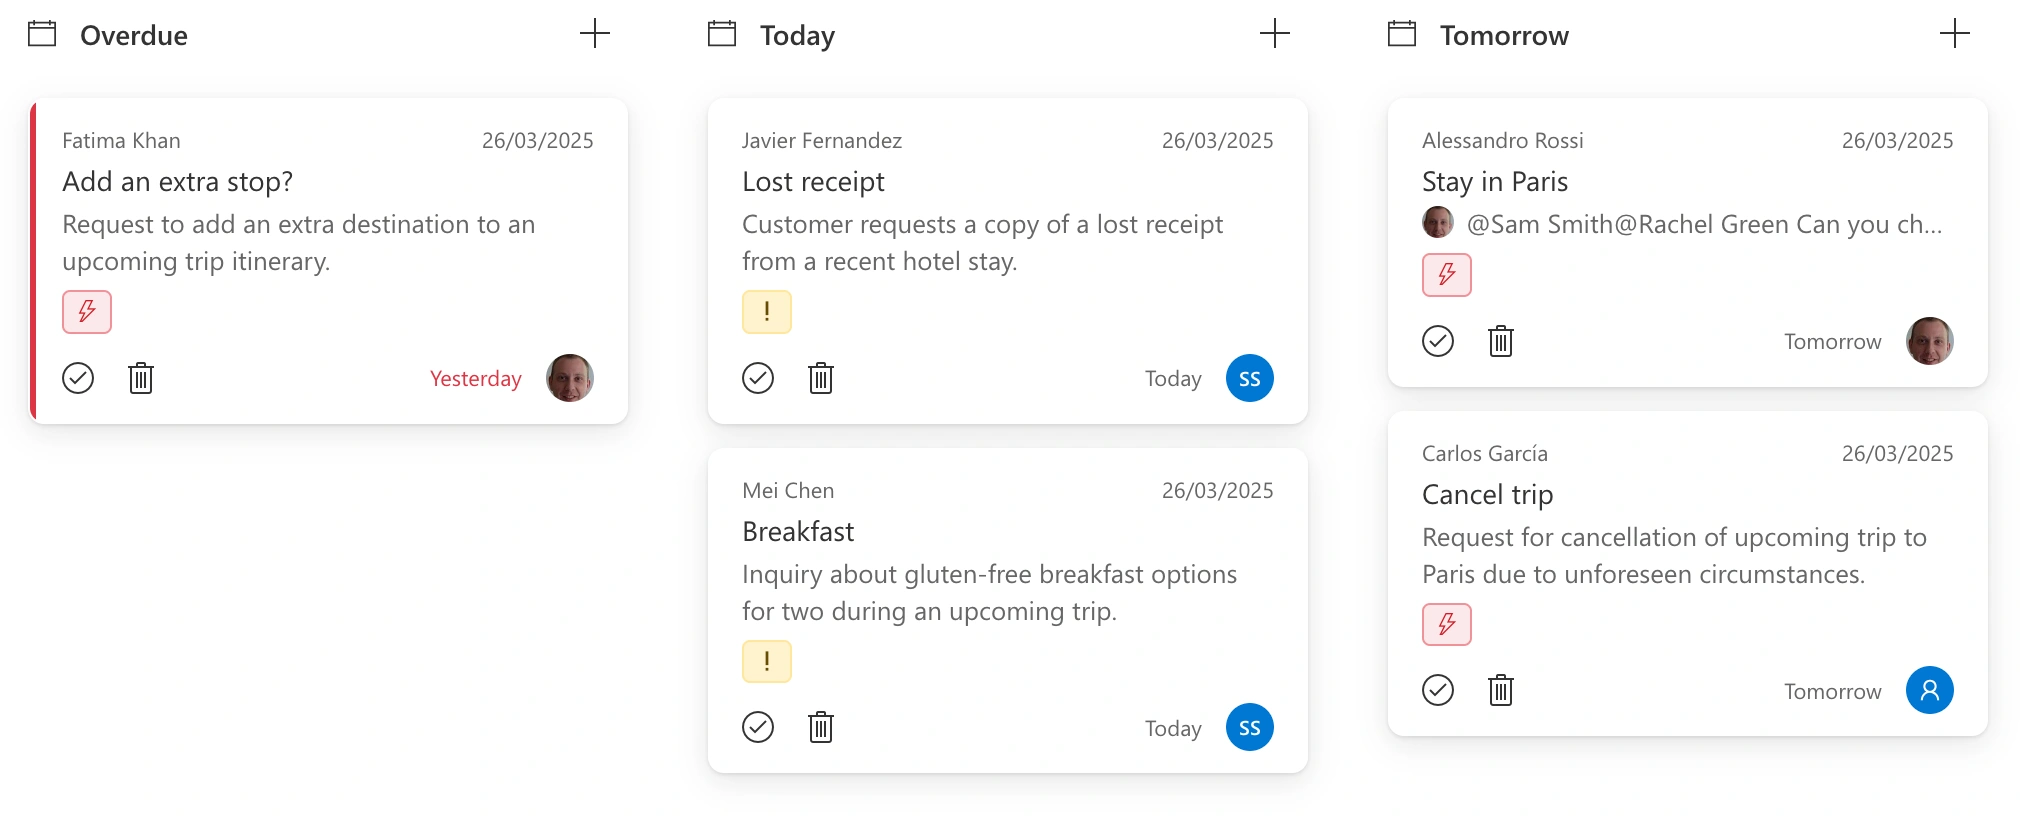Open the 'Stay in Paris' task title
Viewport: 2020px width, 816px height.
click(x=1495, y=182)
